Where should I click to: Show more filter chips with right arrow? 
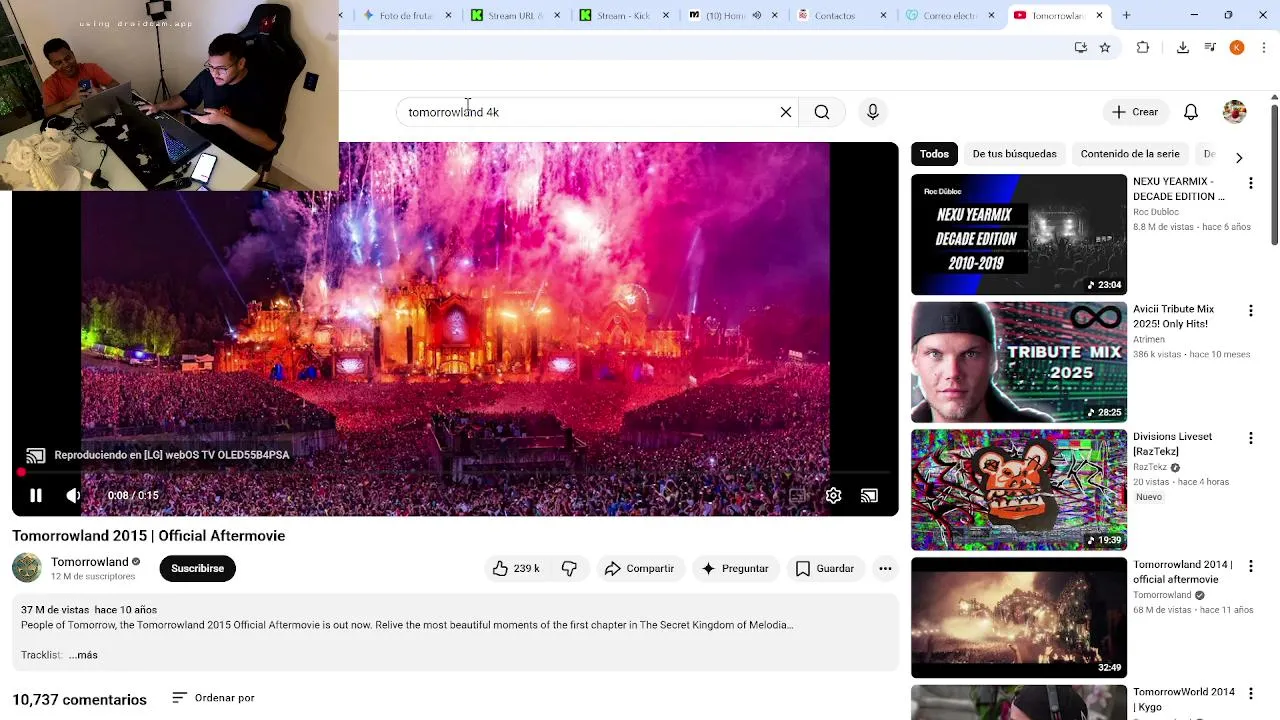[1239, 157]
